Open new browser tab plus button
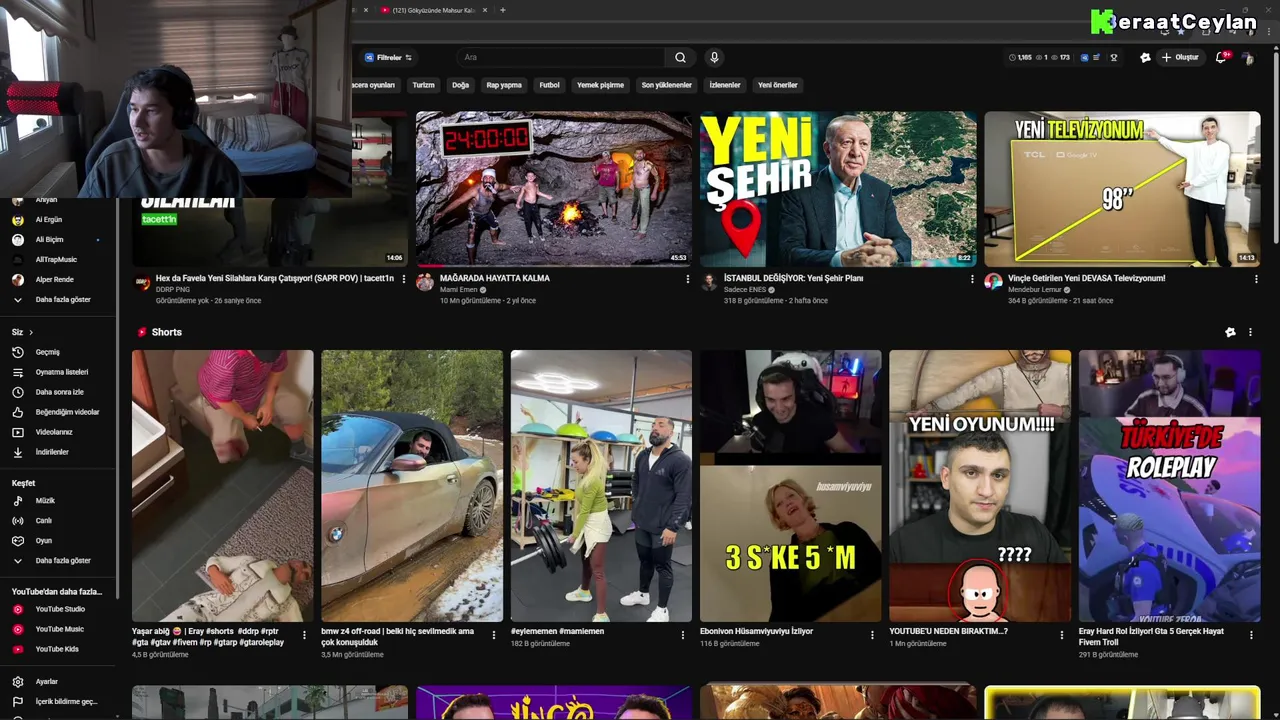This screenshot has height=720, width=1280. (502, 10)
